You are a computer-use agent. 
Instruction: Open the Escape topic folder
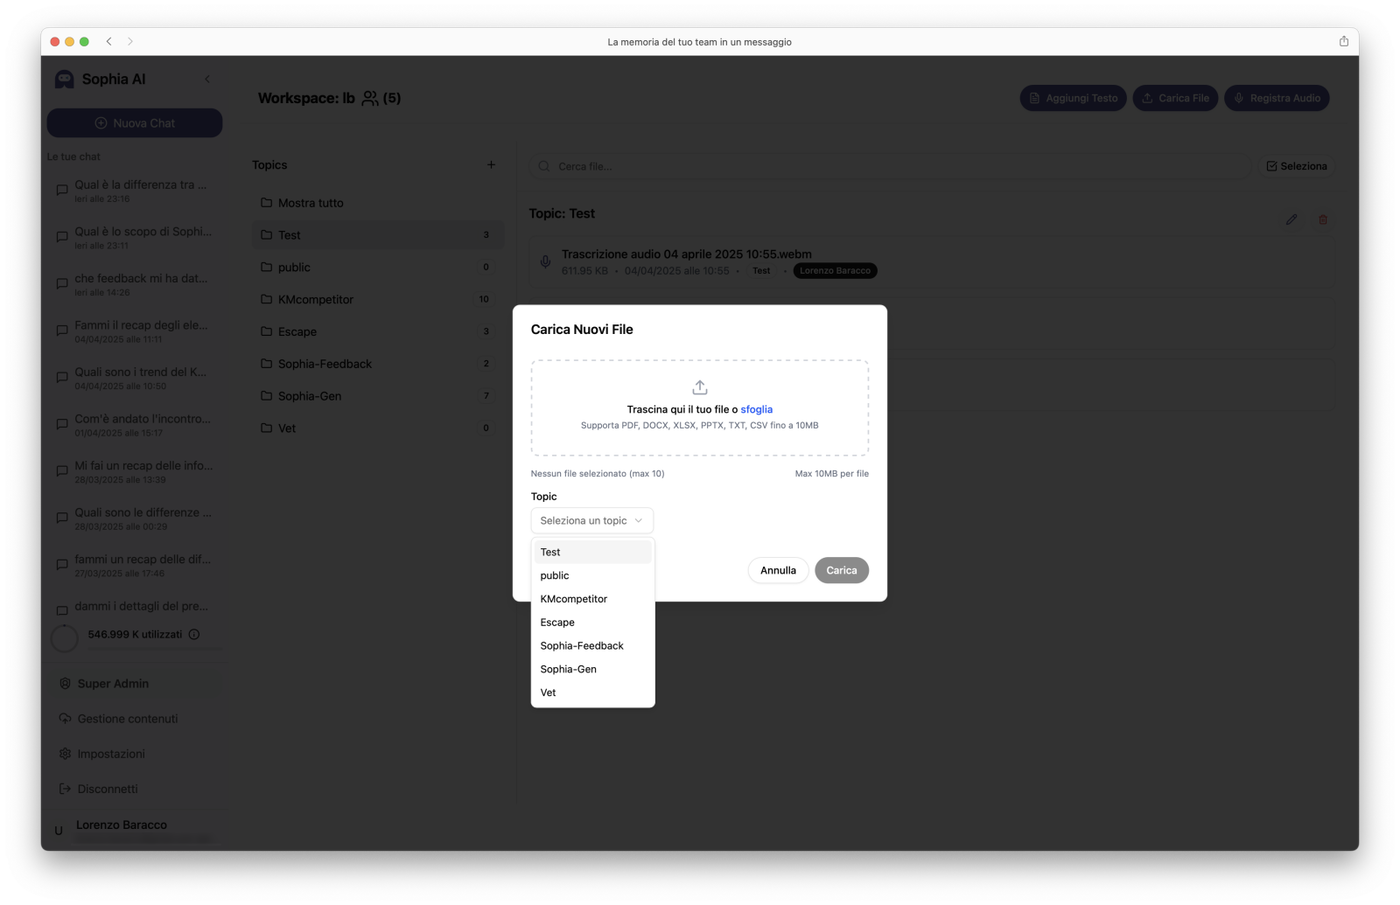(x=378, y=331)
